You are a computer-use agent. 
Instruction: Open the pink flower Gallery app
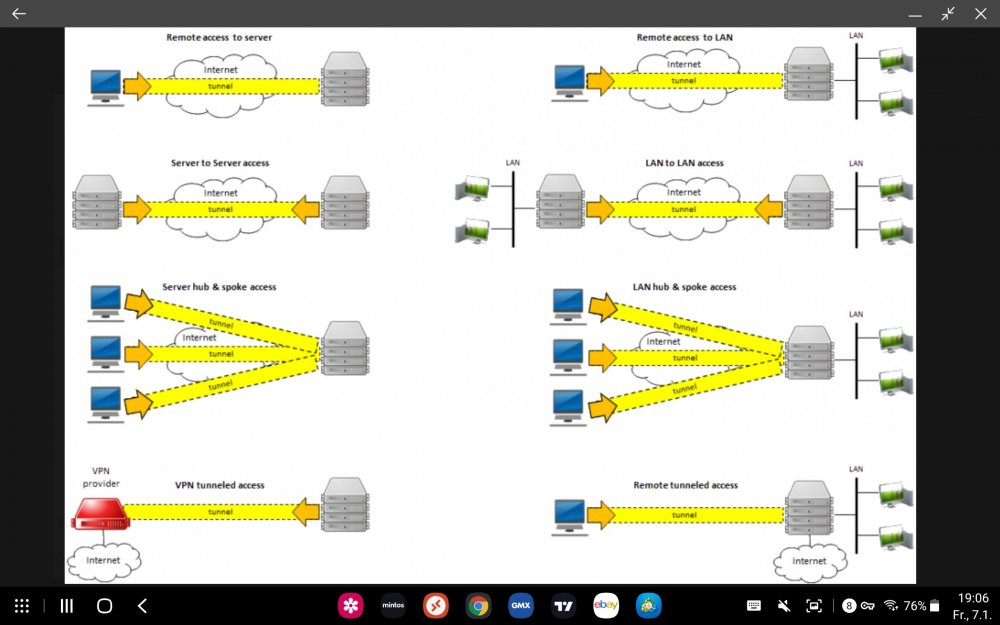tap(351, 605)
